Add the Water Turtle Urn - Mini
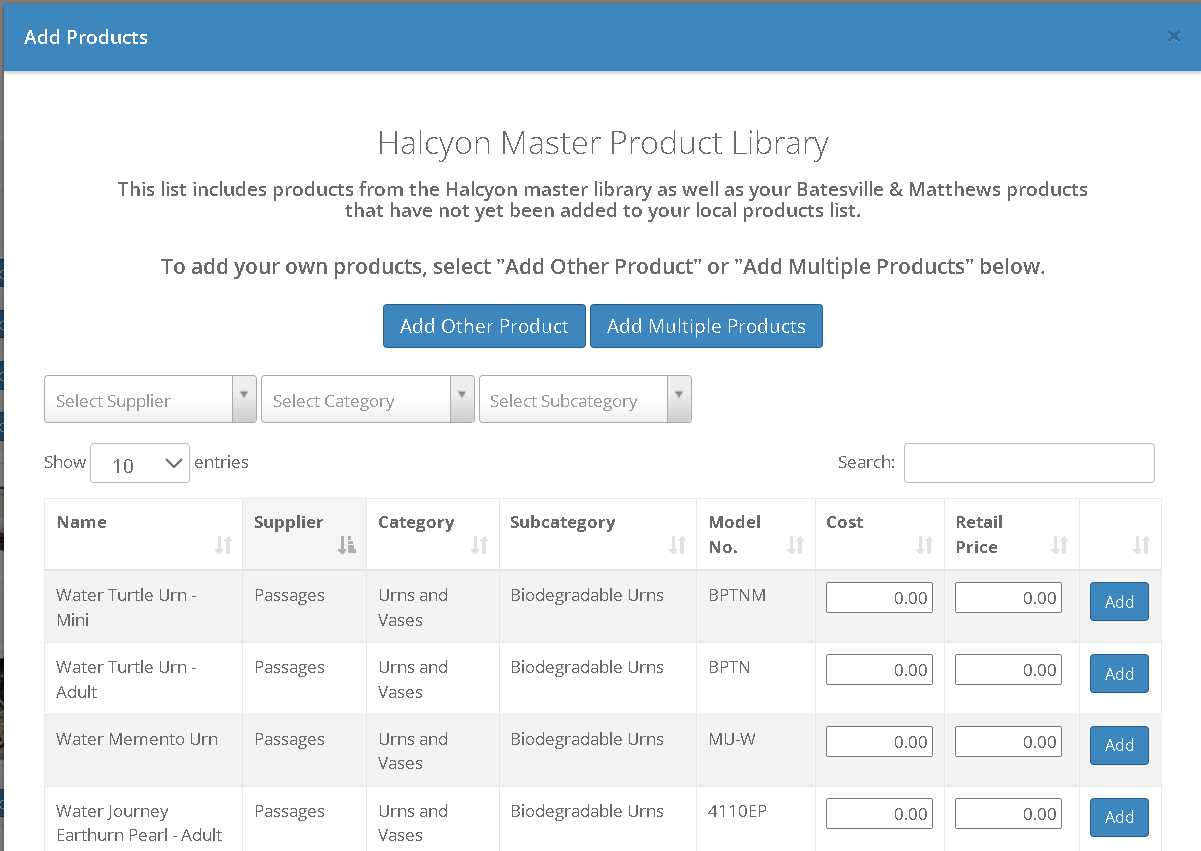Viewport: 1201px width, 851px height. click(1119, 602)
